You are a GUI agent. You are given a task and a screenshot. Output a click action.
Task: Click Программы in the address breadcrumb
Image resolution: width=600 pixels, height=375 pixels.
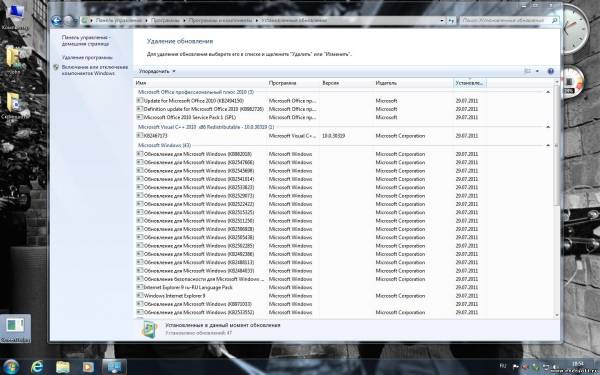click(165, 20)
